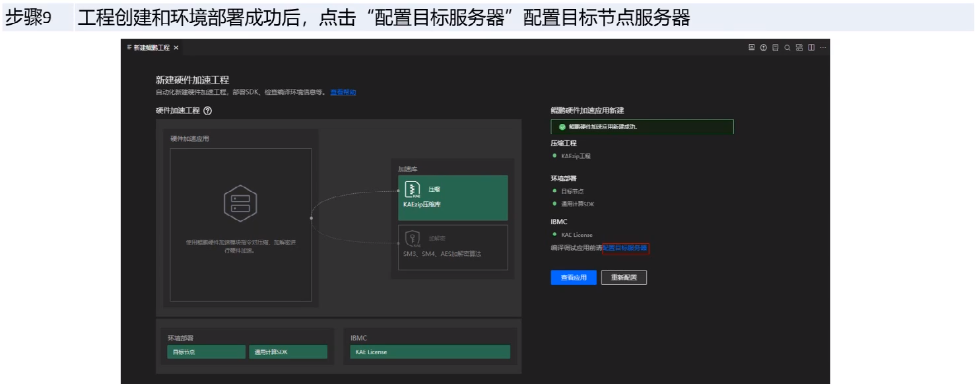Close the 新建鲲鹏工程 tab
Screen dimensions: 975x388
[176, 47]
